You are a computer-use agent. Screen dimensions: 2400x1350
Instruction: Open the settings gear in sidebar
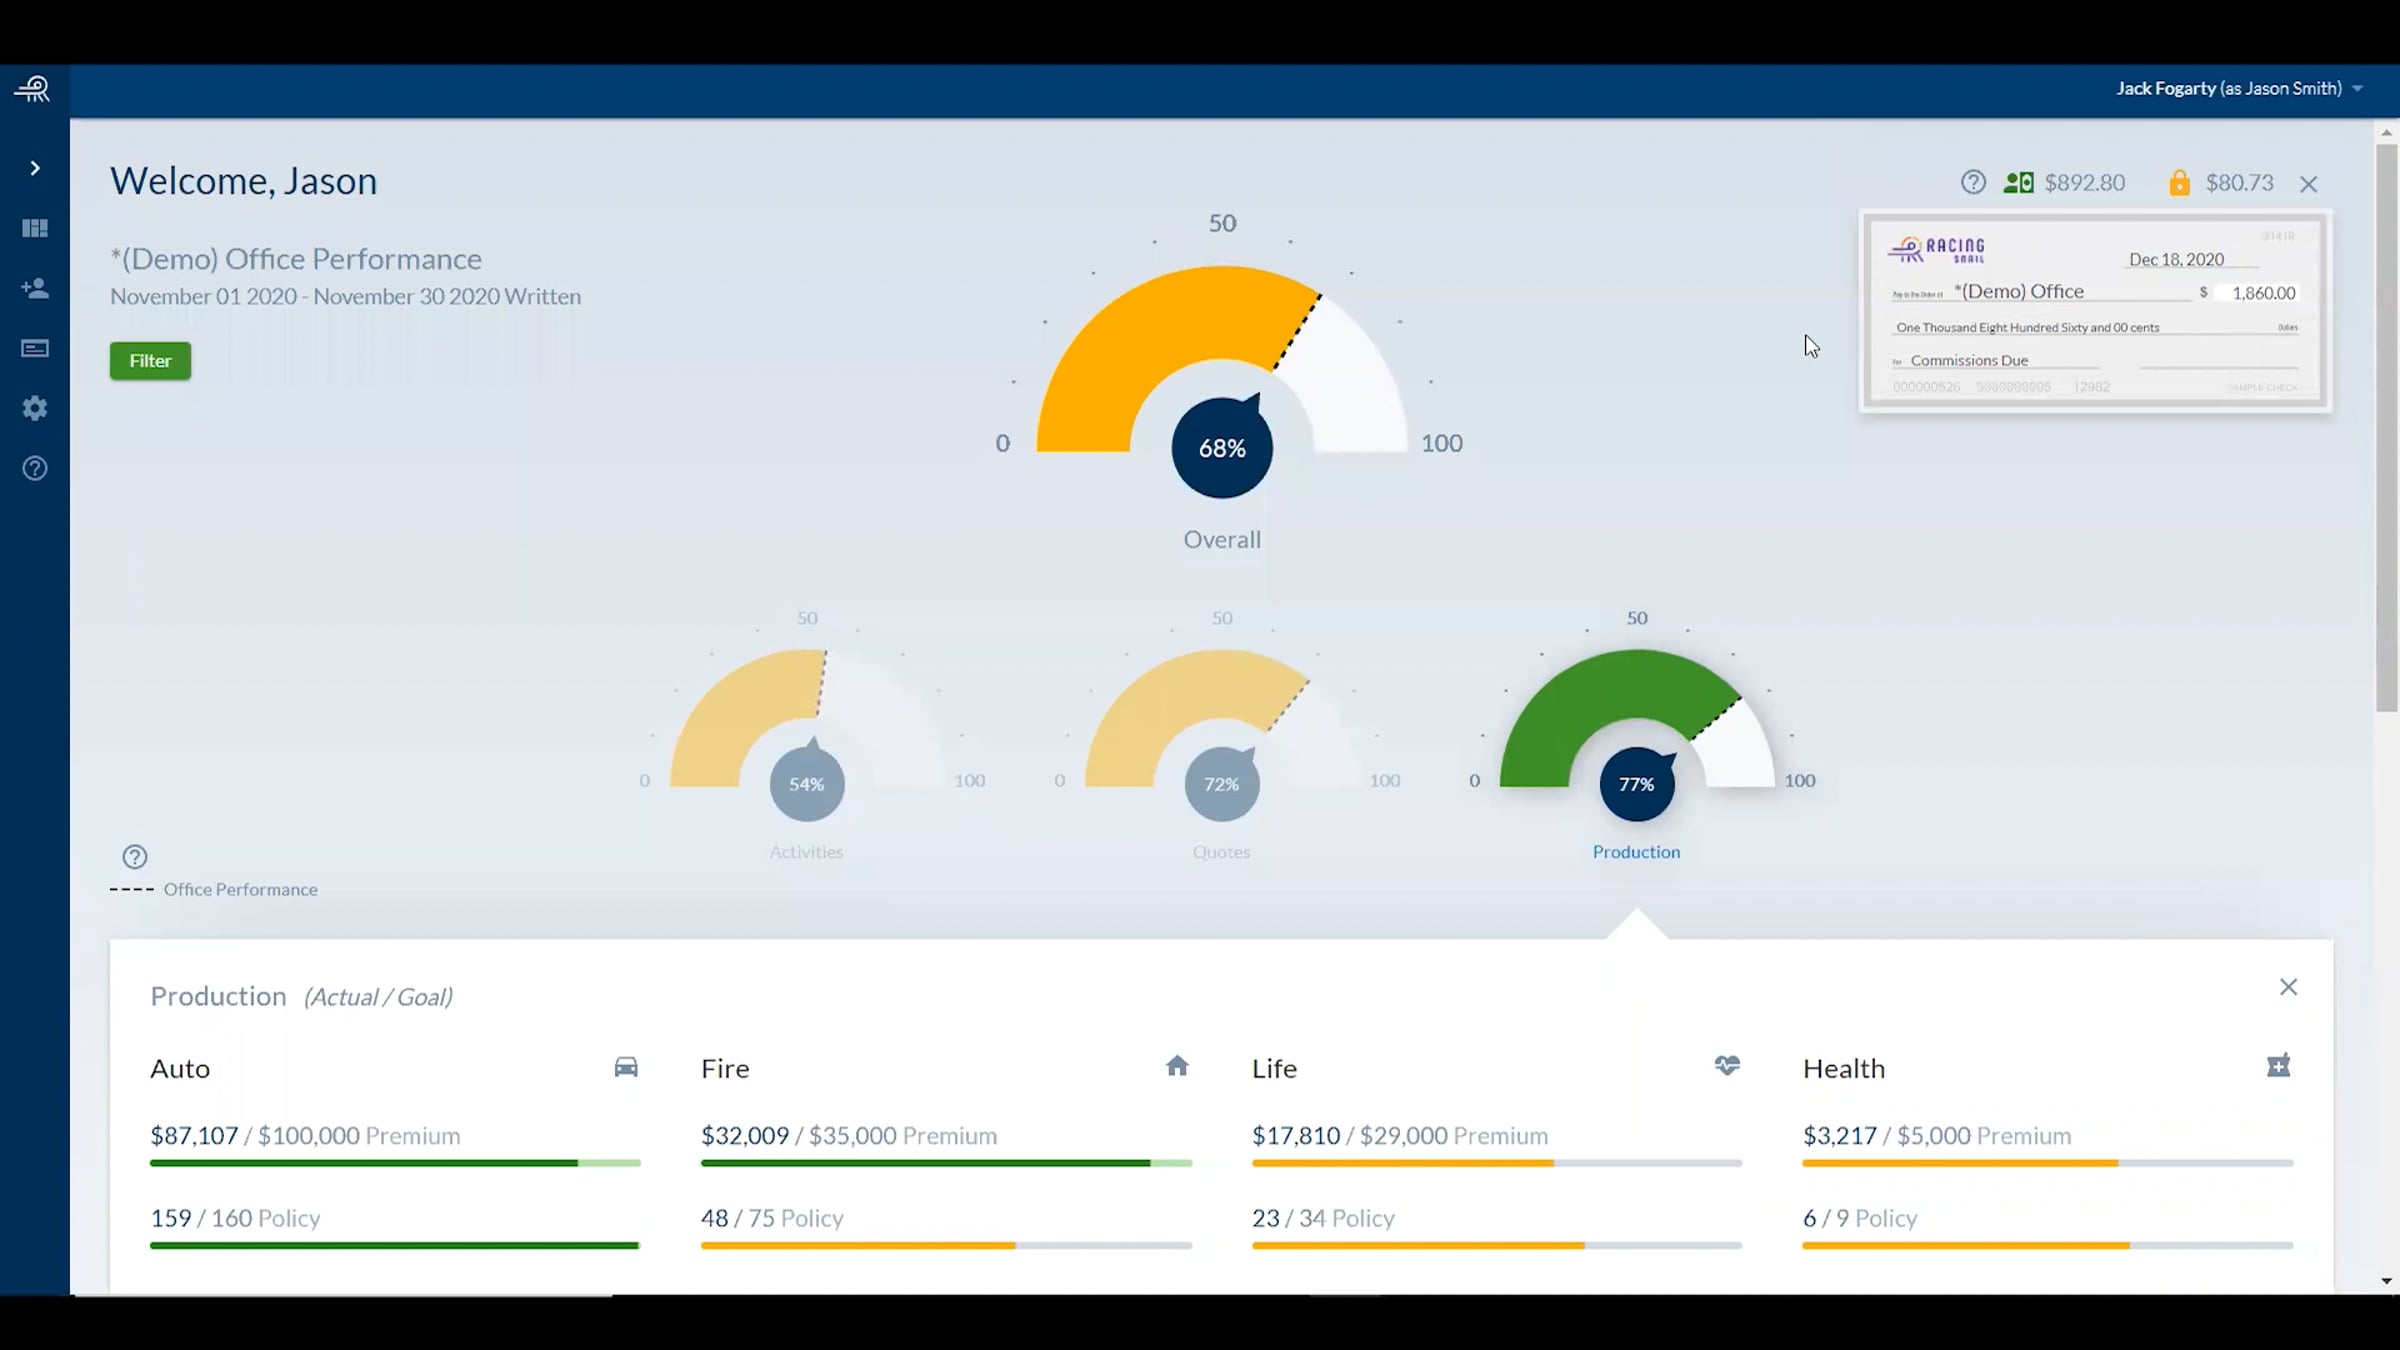(35, 408)
